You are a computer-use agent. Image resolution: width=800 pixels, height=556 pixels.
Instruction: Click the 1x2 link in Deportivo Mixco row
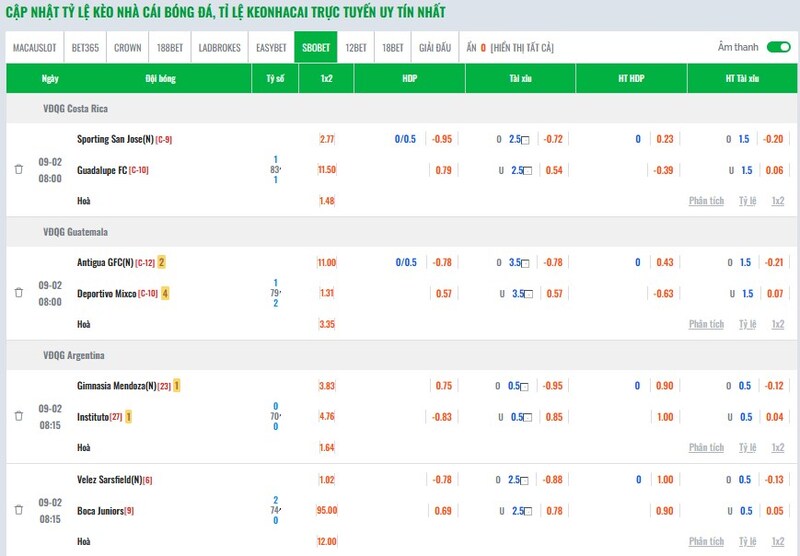point(777,324)
